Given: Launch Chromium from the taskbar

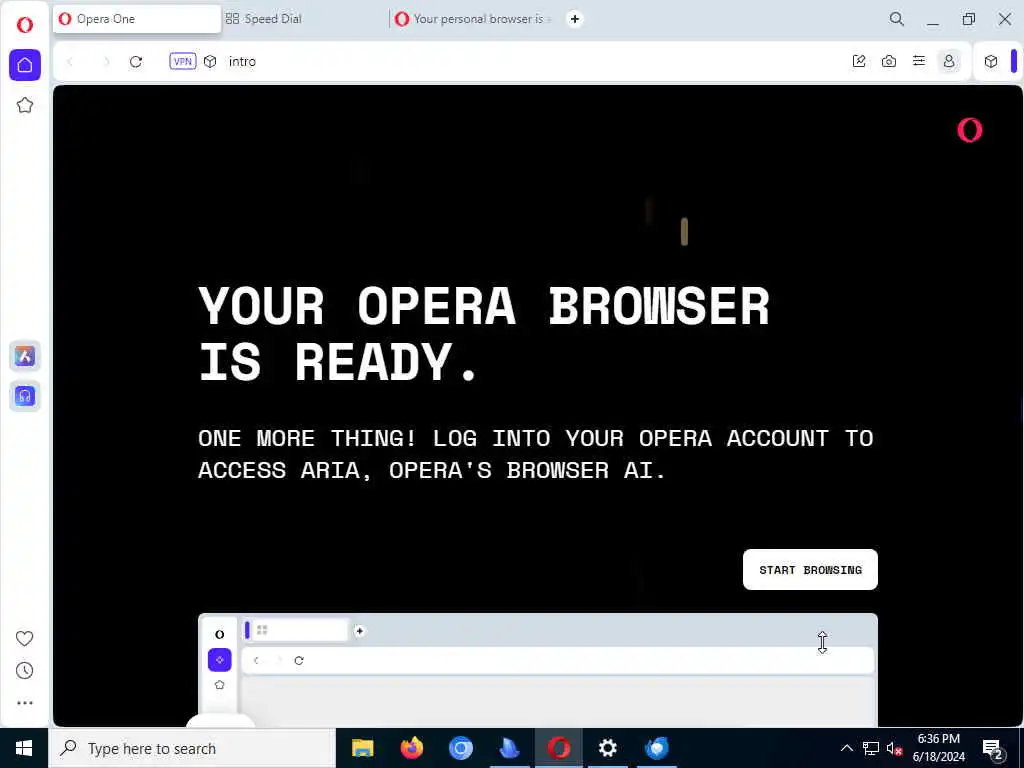Looking at the screenshot, I should (x=460, y=748).
